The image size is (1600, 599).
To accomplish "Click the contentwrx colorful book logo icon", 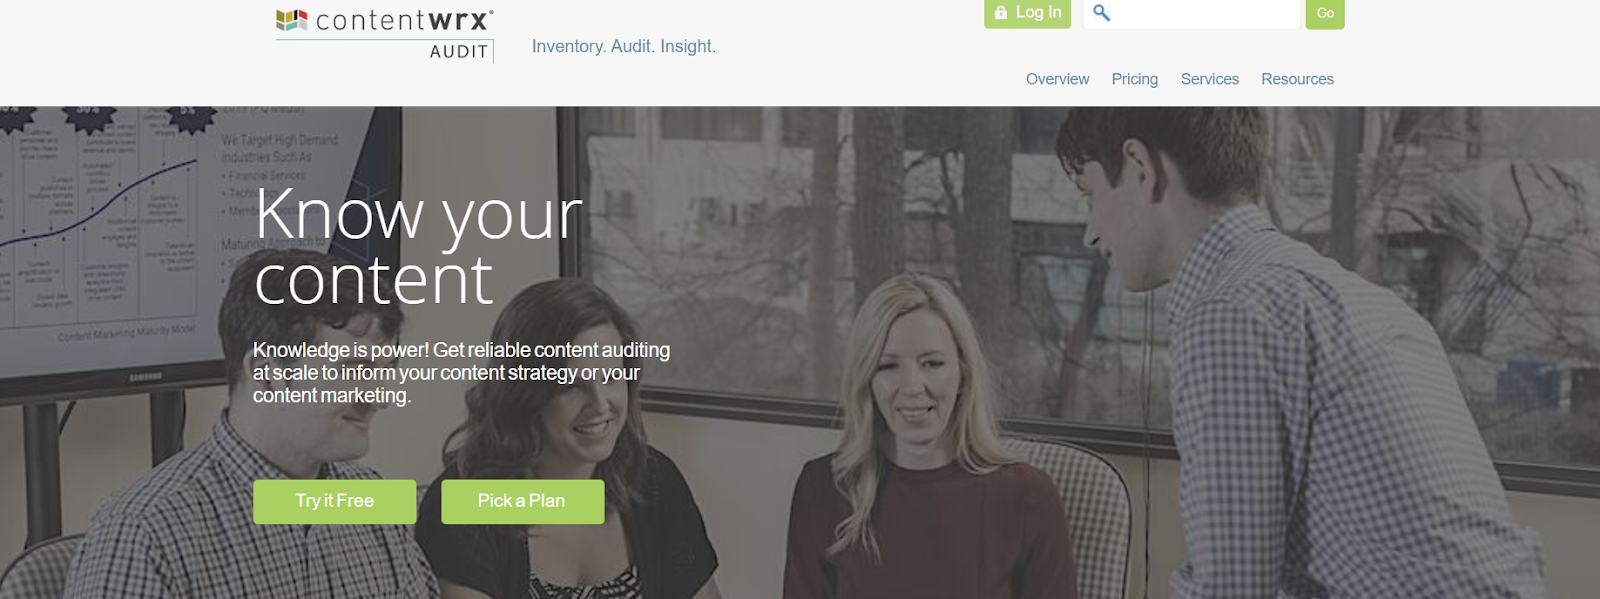I will [x=291, y=20].
